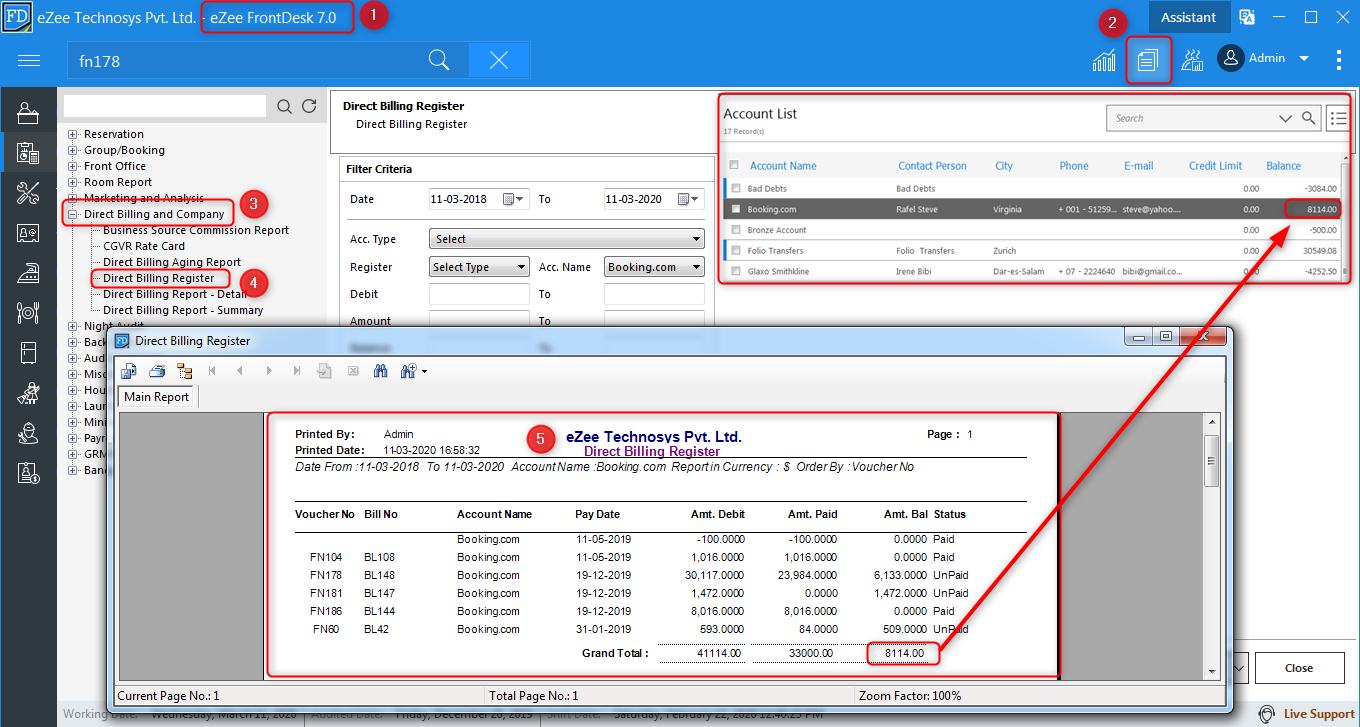Open the wrench tools sidebar icon

coord(28,193)
